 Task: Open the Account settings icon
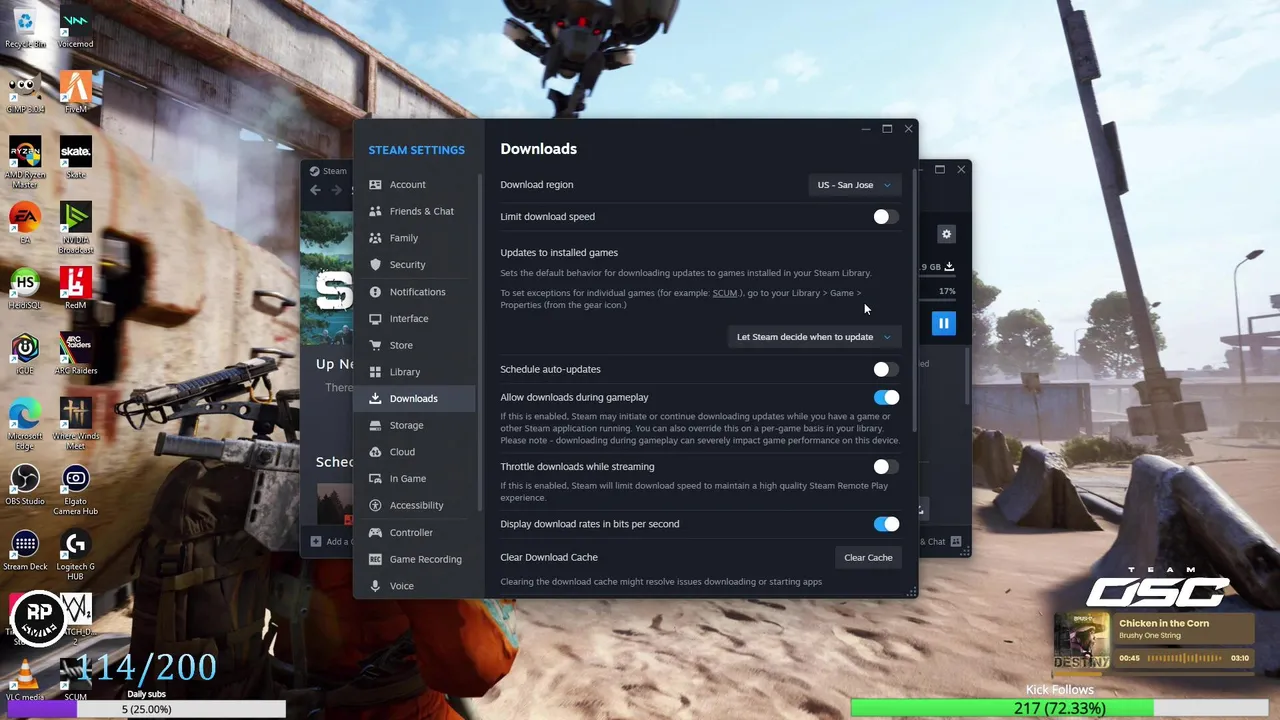click(375, 185)
